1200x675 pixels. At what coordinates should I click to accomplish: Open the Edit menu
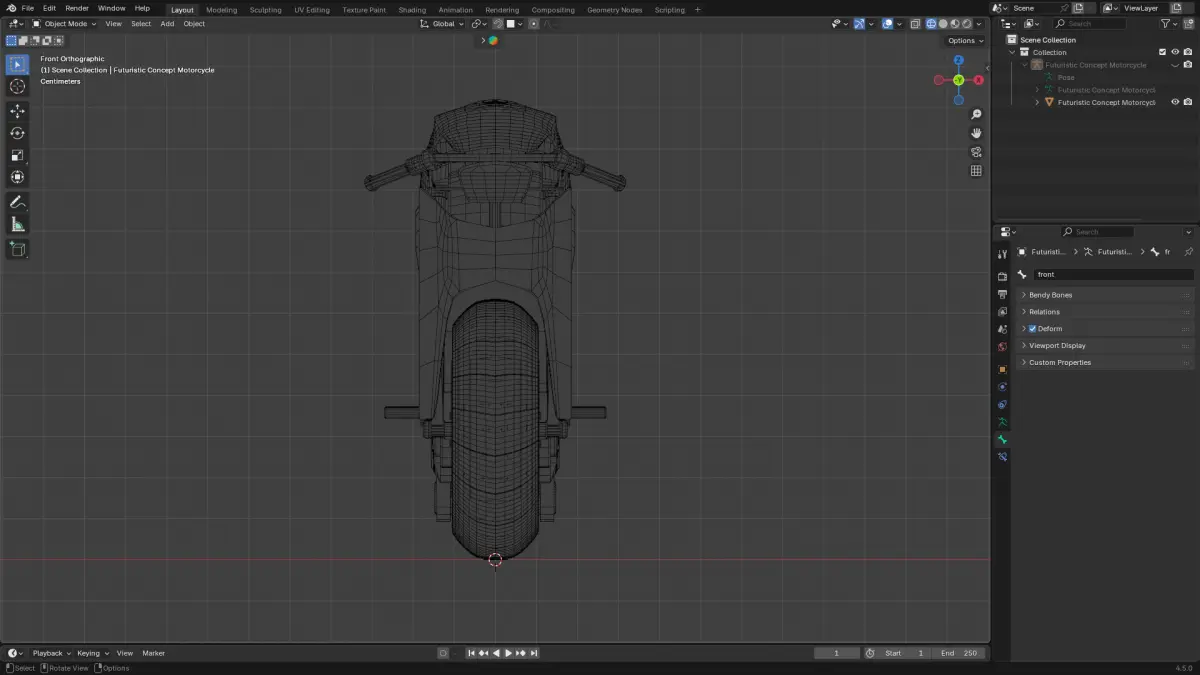tap(49, 8)
